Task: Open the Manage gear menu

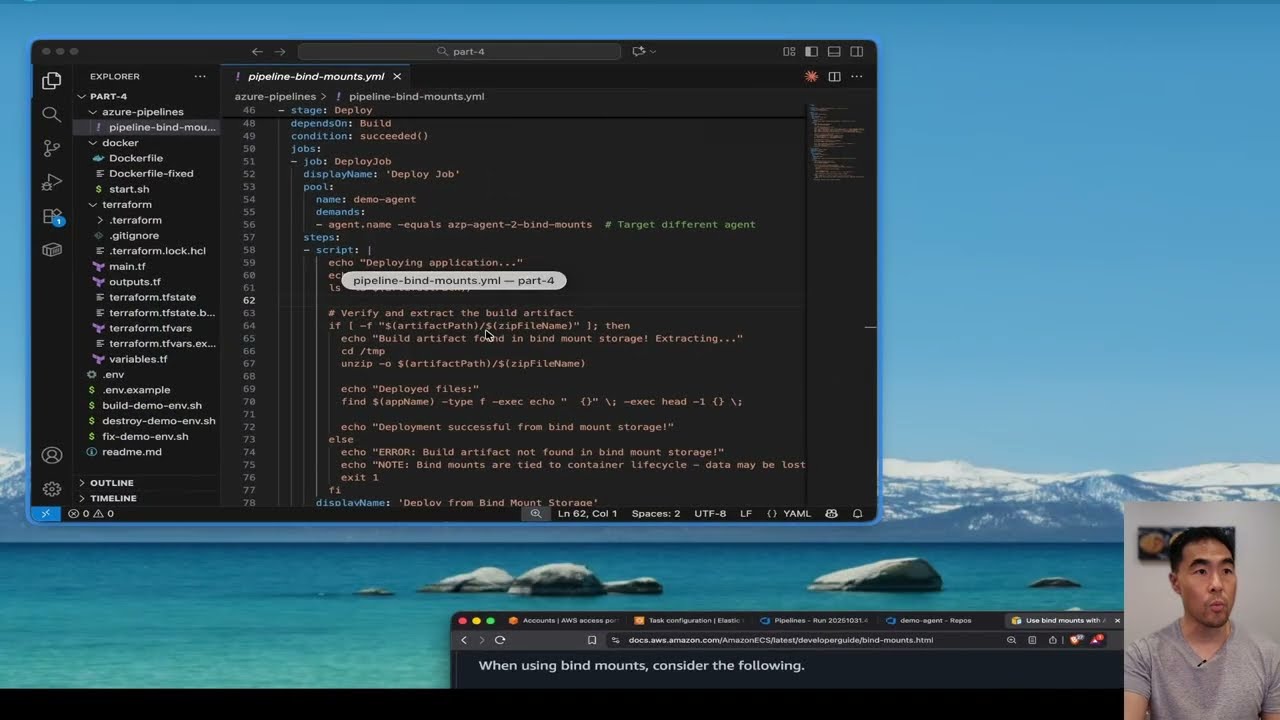Action: [52, 489]
